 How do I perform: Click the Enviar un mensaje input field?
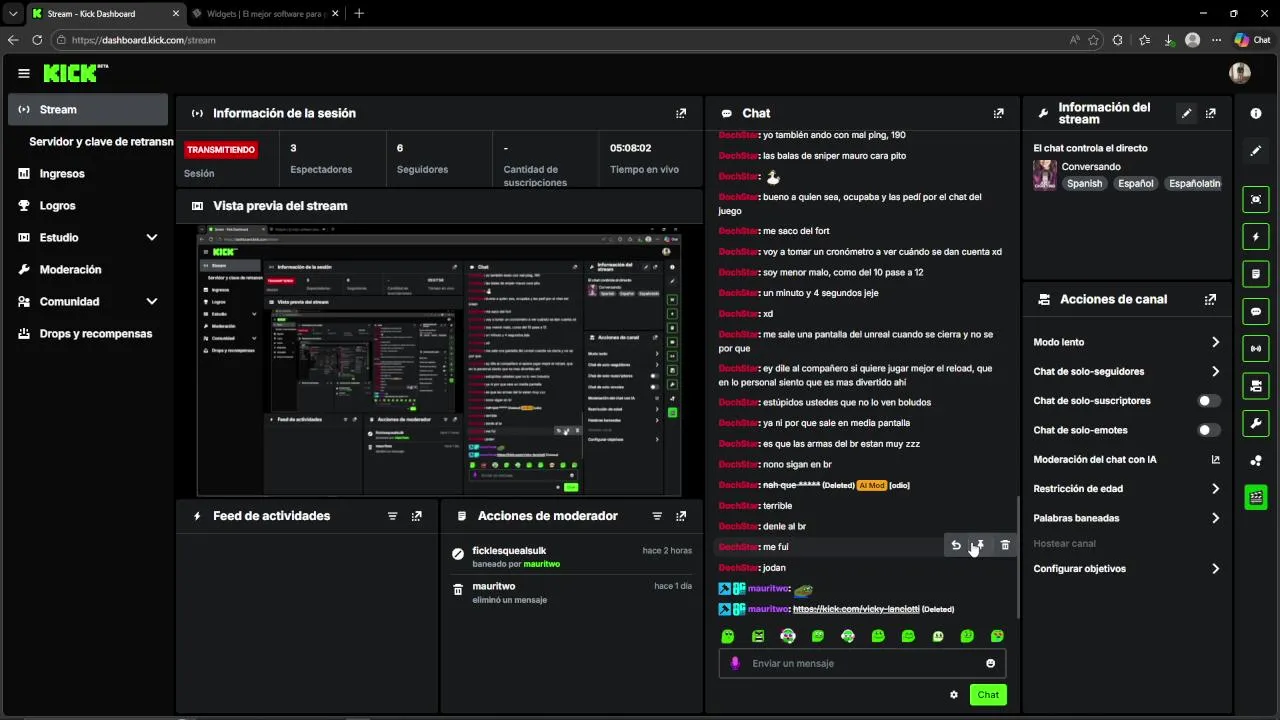coord(862,663)
